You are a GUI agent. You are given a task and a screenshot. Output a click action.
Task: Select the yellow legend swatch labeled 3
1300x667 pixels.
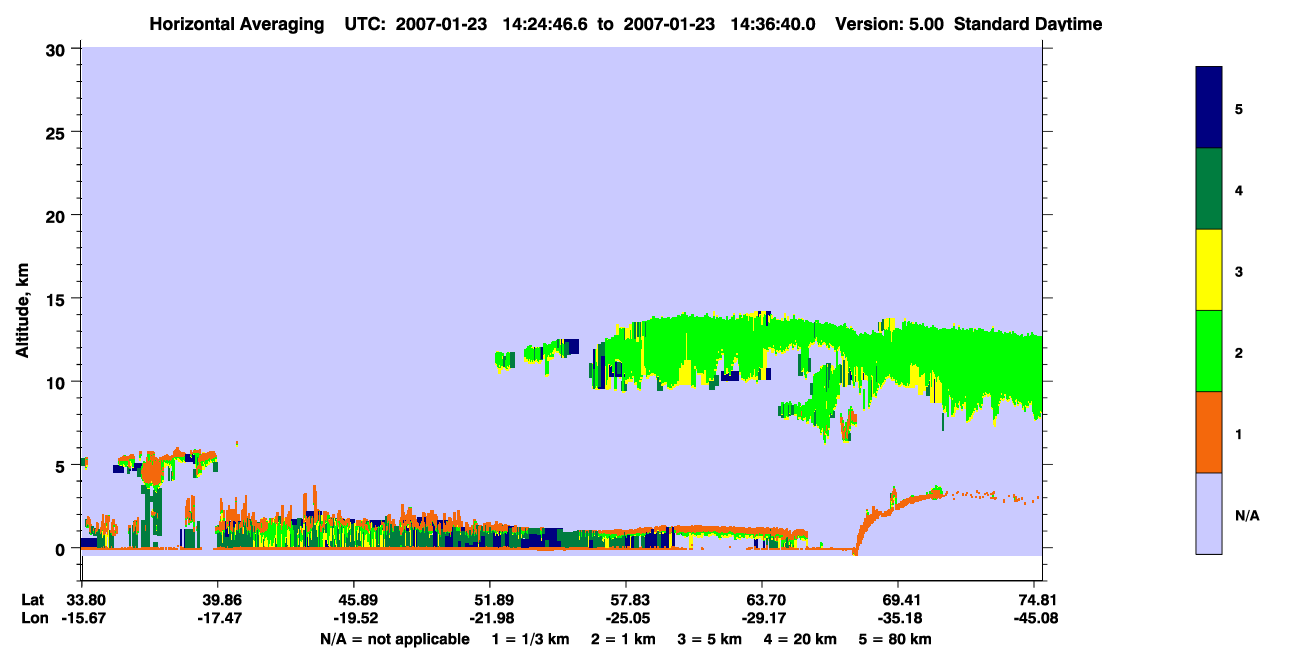click(x=1209, y=270)
